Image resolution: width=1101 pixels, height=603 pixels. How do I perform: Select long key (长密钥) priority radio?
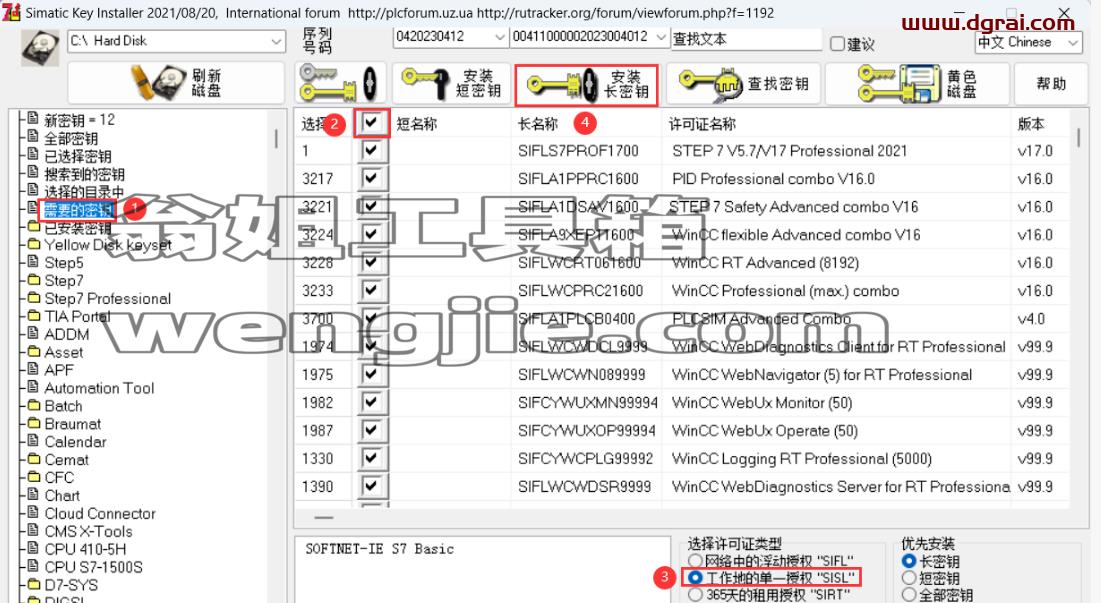tap(909, 561)
